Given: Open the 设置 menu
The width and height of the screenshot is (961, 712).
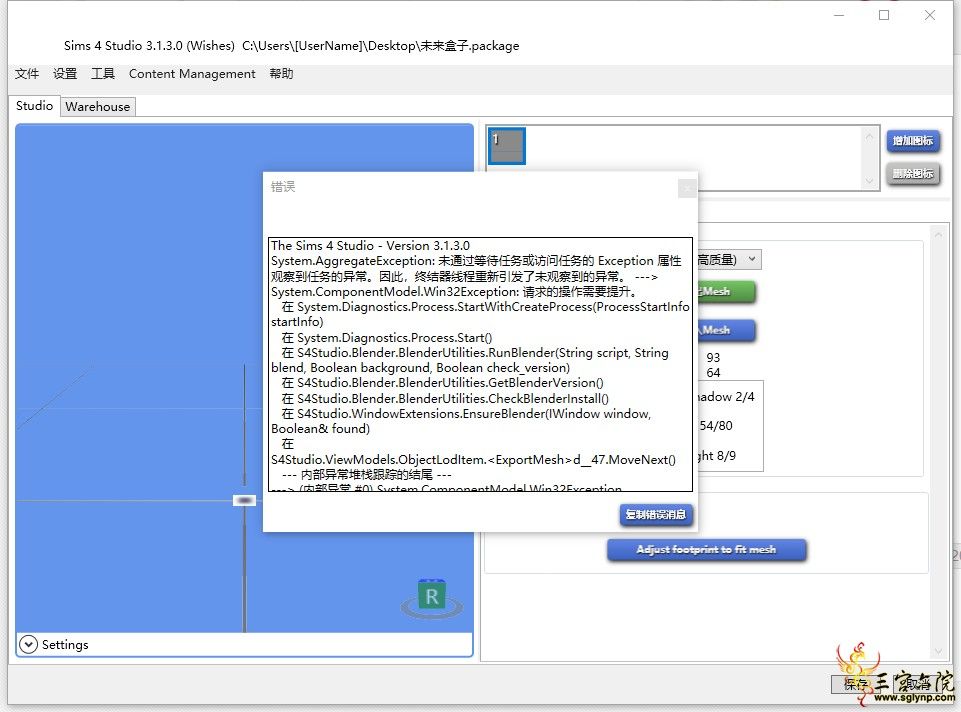Looking at the screenshot, I should (65, 74).
